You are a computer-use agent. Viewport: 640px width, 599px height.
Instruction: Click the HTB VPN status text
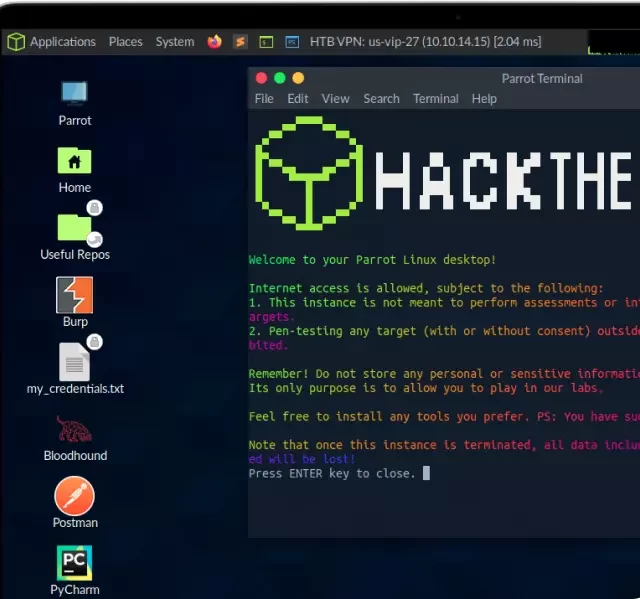point(425,42)
